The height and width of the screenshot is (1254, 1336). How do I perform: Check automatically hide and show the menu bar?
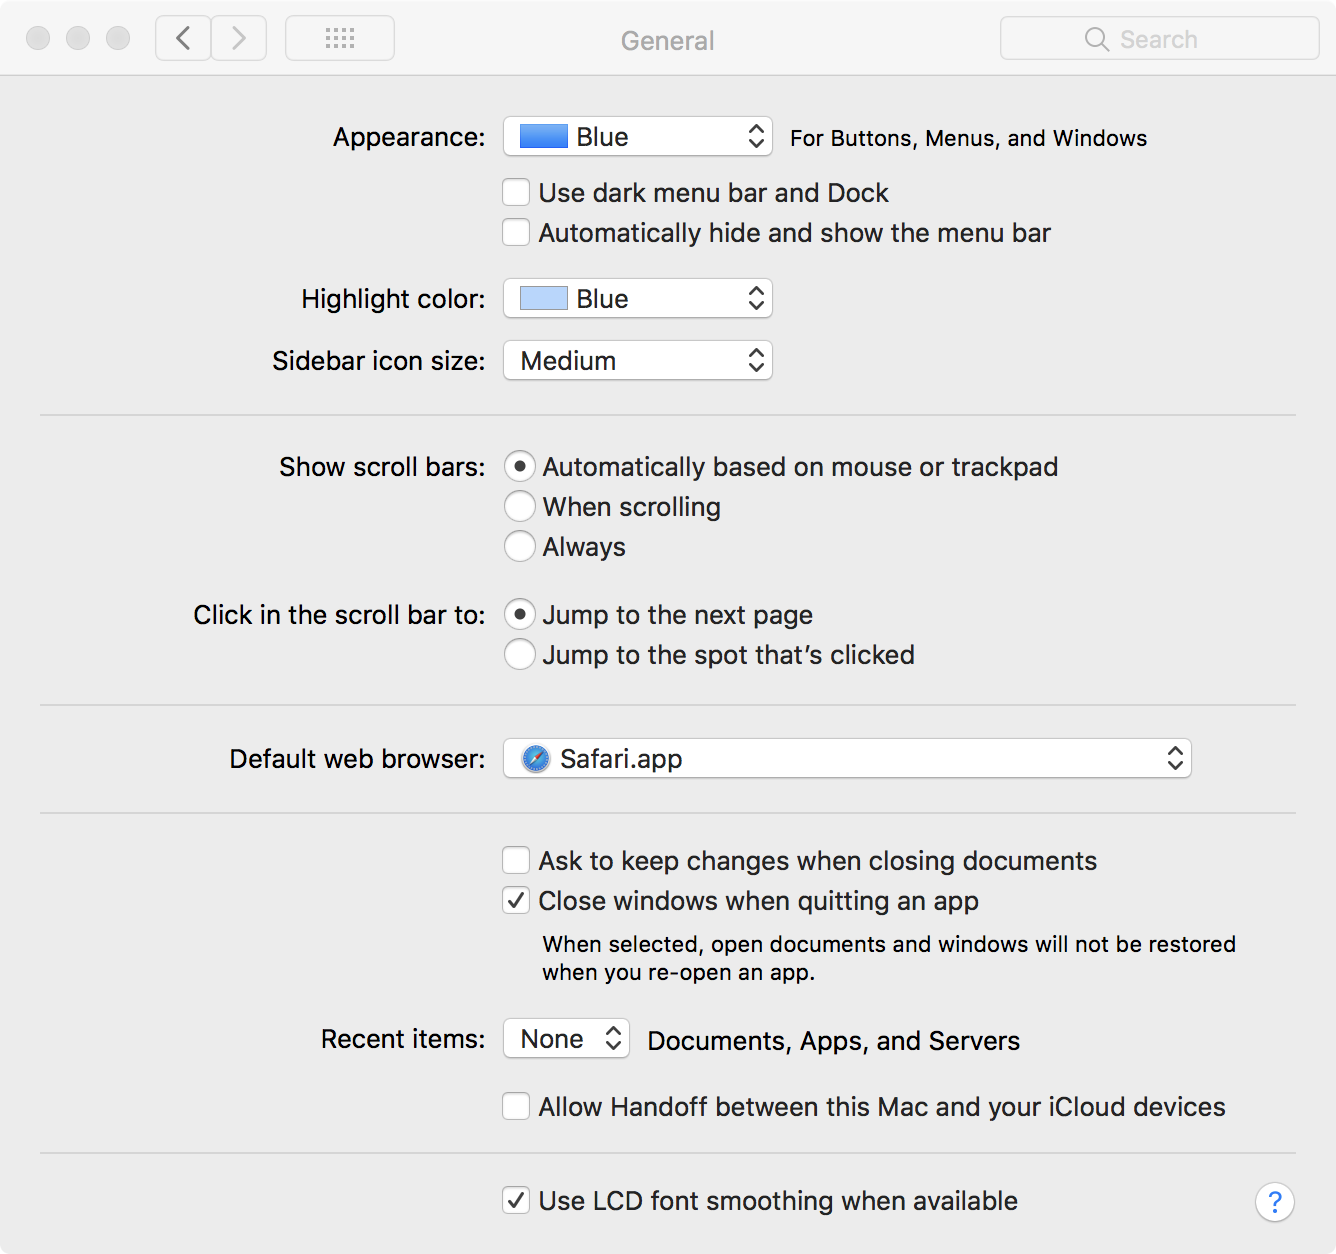click(516, 232)
